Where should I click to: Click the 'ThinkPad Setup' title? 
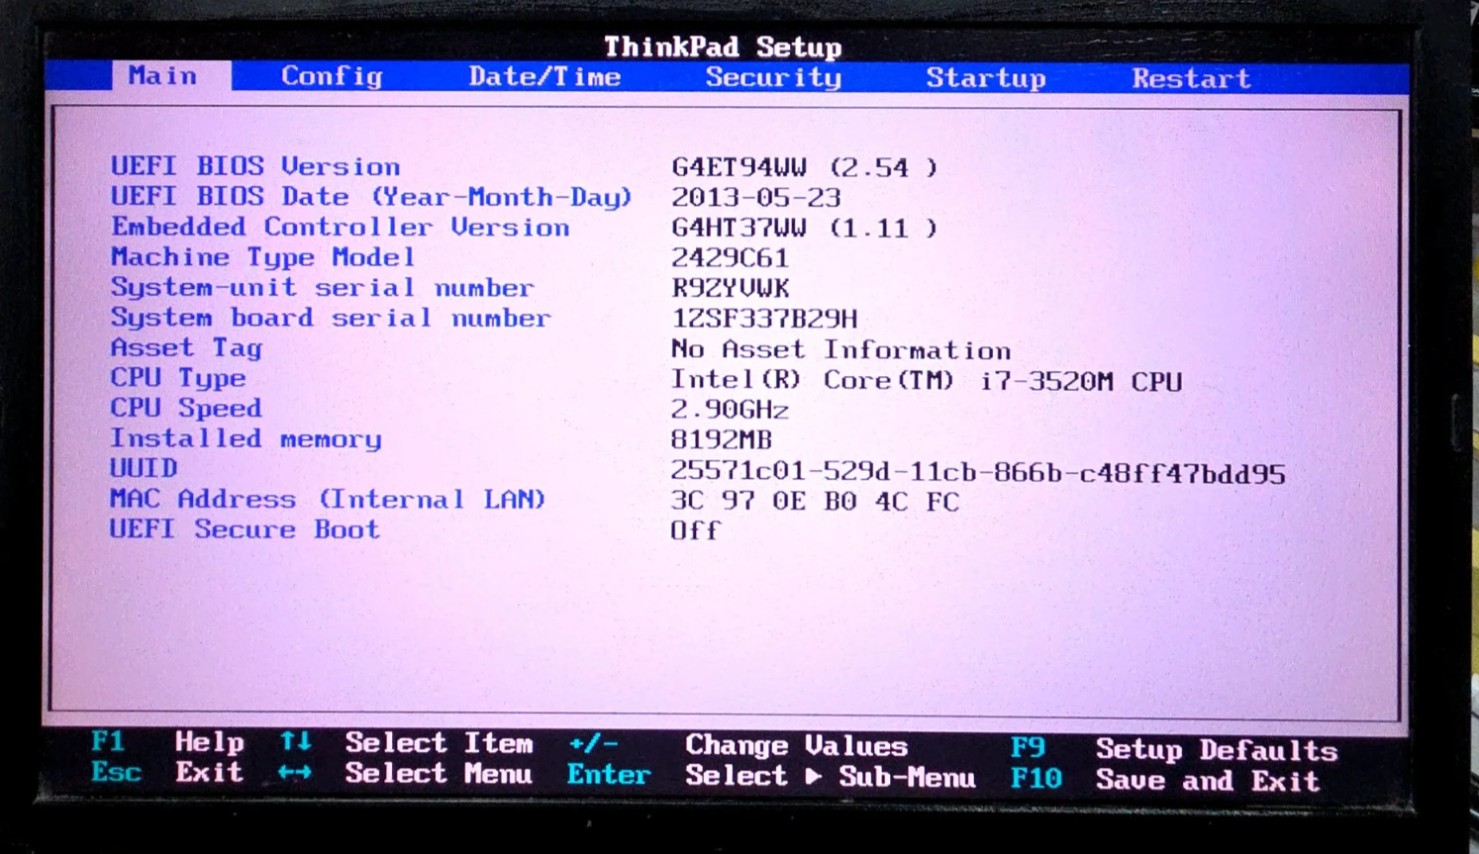(723, 47)
